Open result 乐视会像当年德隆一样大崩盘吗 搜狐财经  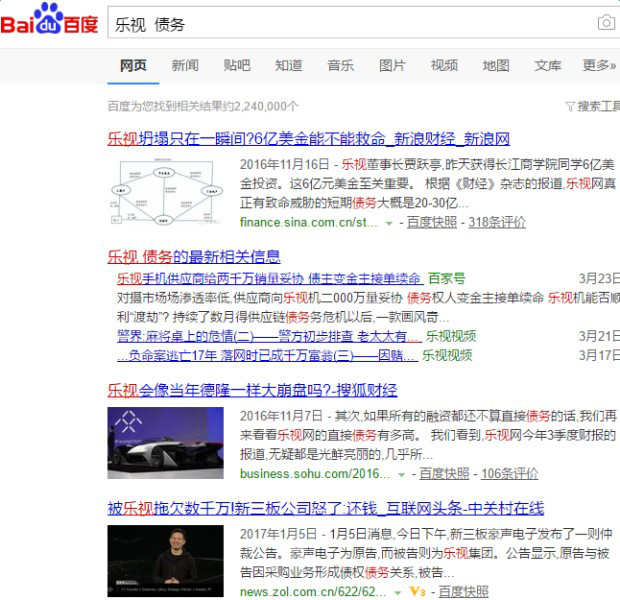(x=252, y=390)
